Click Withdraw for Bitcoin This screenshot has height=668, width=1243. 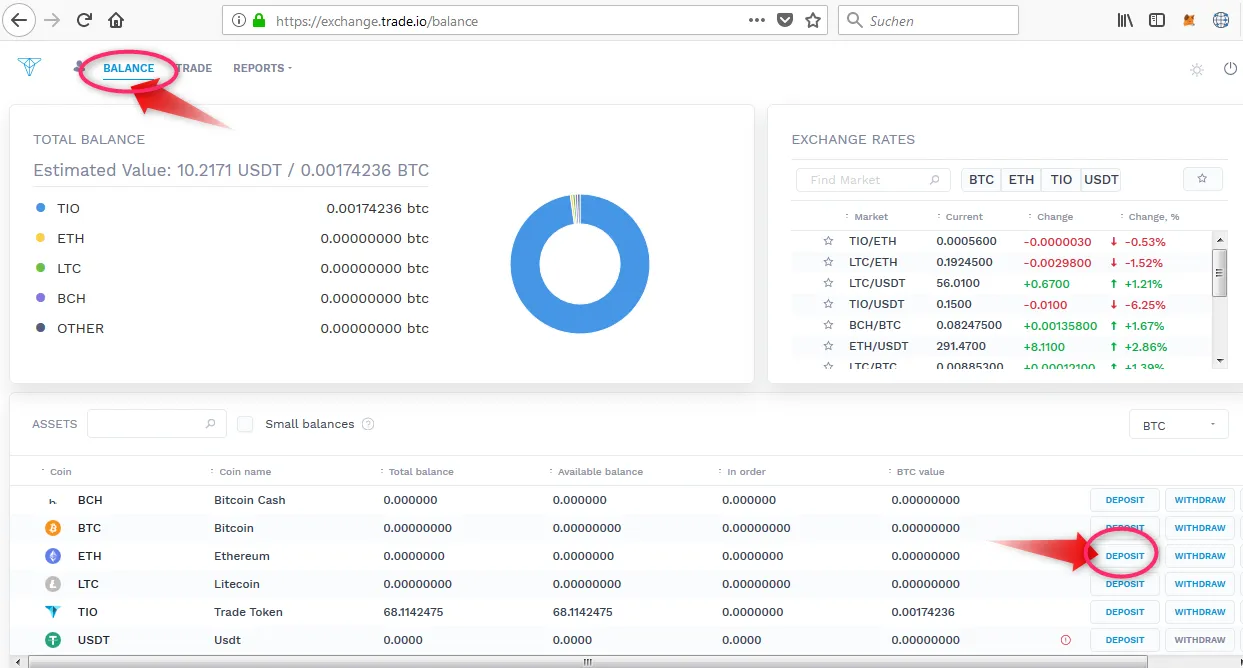[1200, 528]
